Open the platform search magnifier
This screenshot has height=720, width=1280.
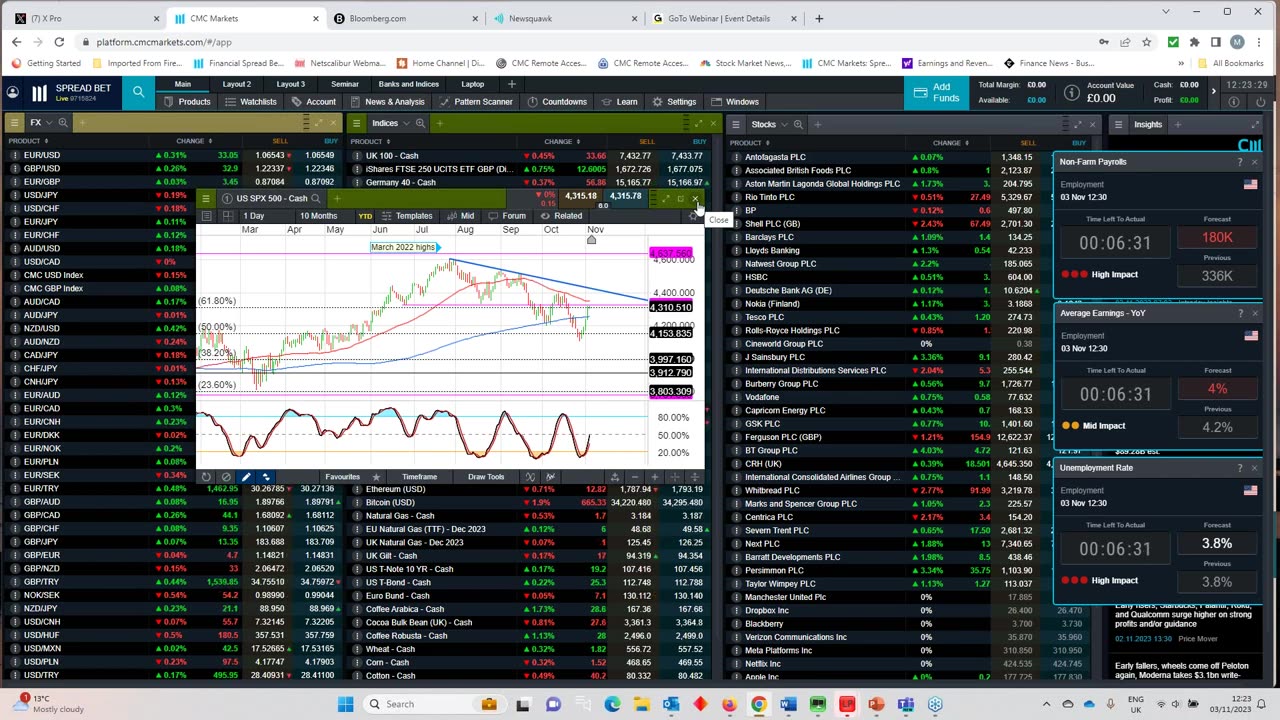[138, 93]
